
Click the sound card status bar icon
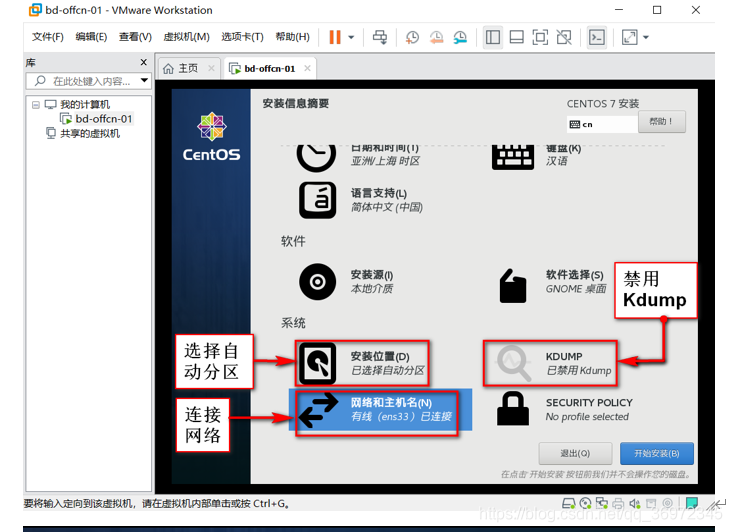tap(634, 504)
